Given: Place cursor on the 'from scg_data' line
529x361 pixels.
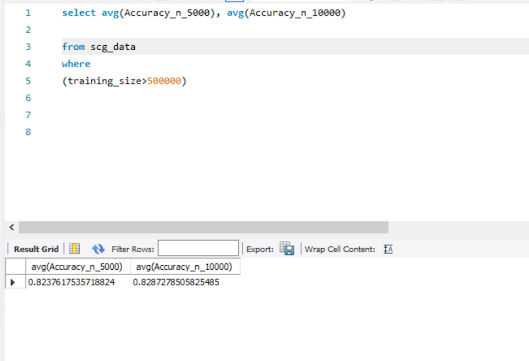Looking at the screenshot, I should [x=99, y=47].
